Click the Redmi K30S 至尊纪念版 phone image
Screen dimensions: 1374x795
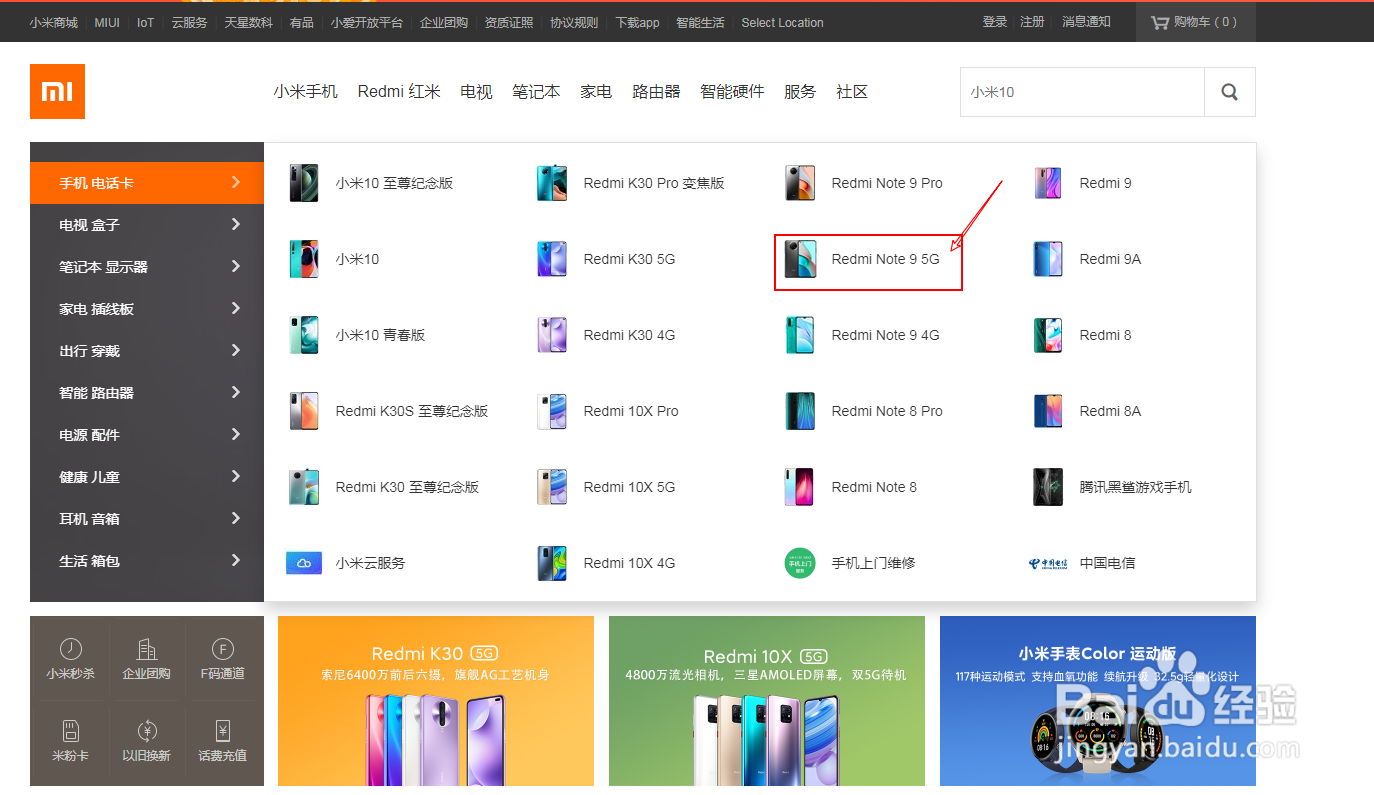304,411
